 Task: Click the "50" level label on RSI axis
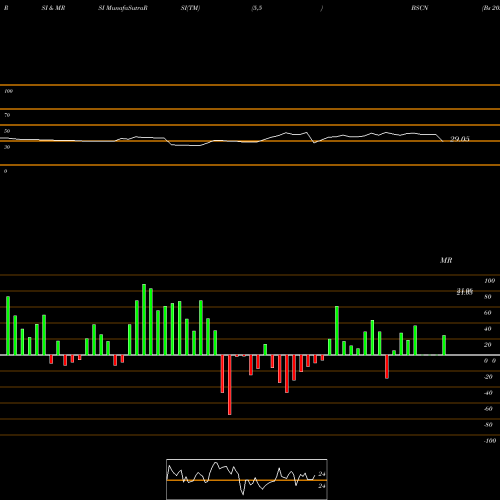7,131
